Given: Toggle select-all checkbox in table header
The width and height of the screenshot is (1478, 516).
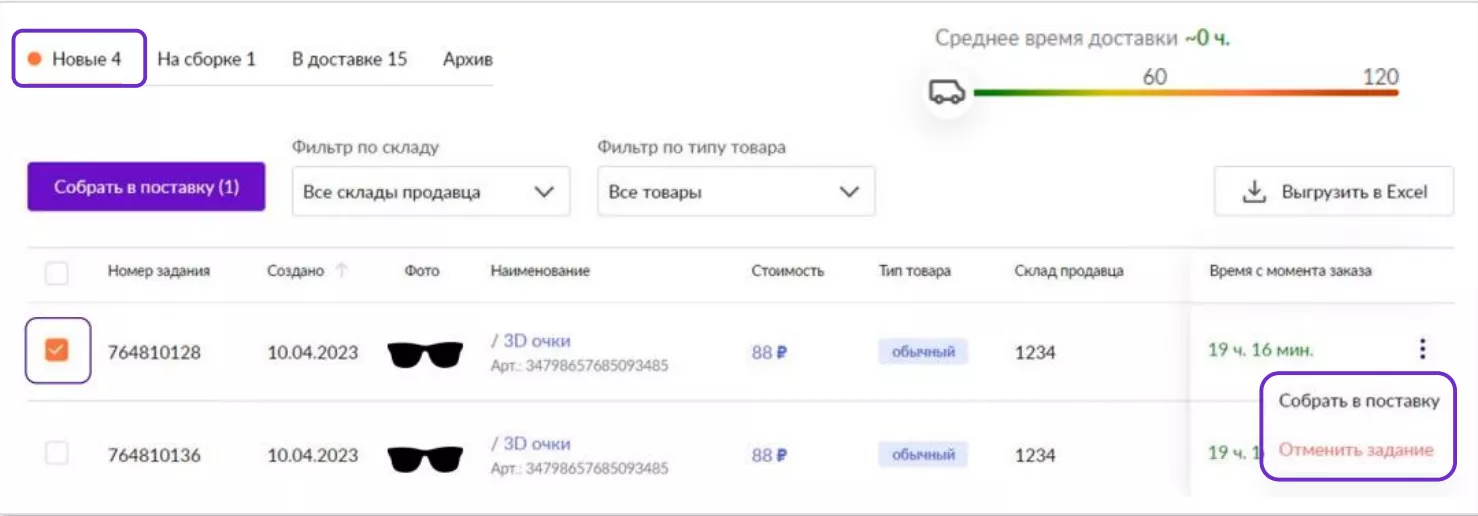Looking at the screenshot, I should tap(57, 272).
